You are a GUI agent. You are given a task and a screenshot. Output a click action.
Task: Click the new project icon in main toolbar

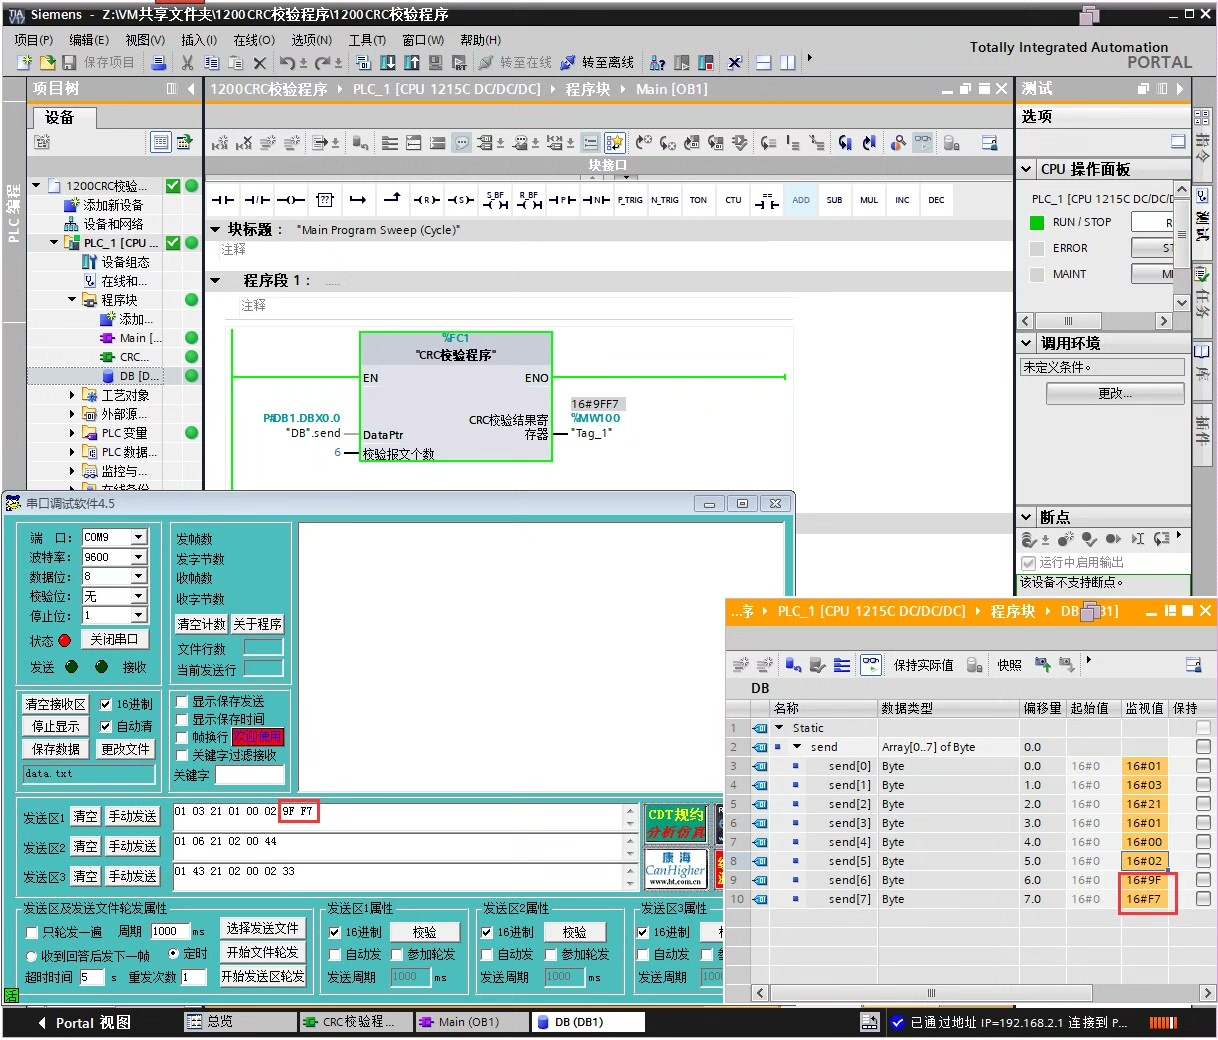click(x=25, y=62)
